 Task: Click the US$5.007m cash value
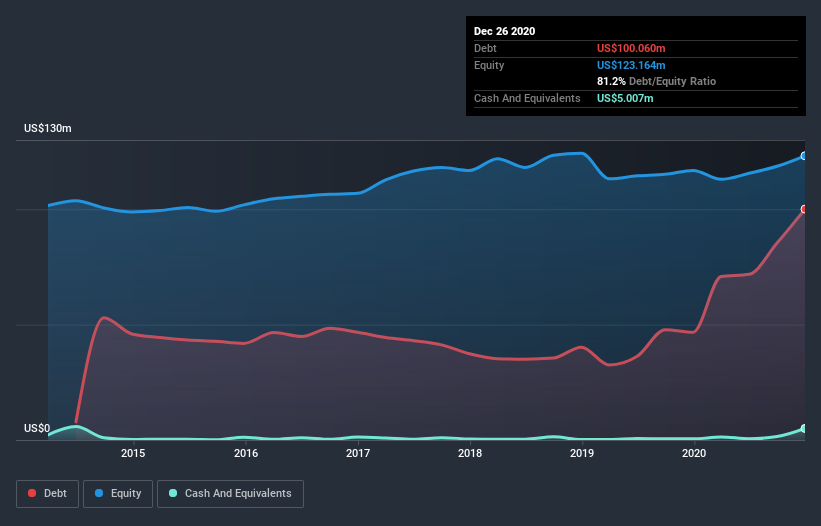625,98
